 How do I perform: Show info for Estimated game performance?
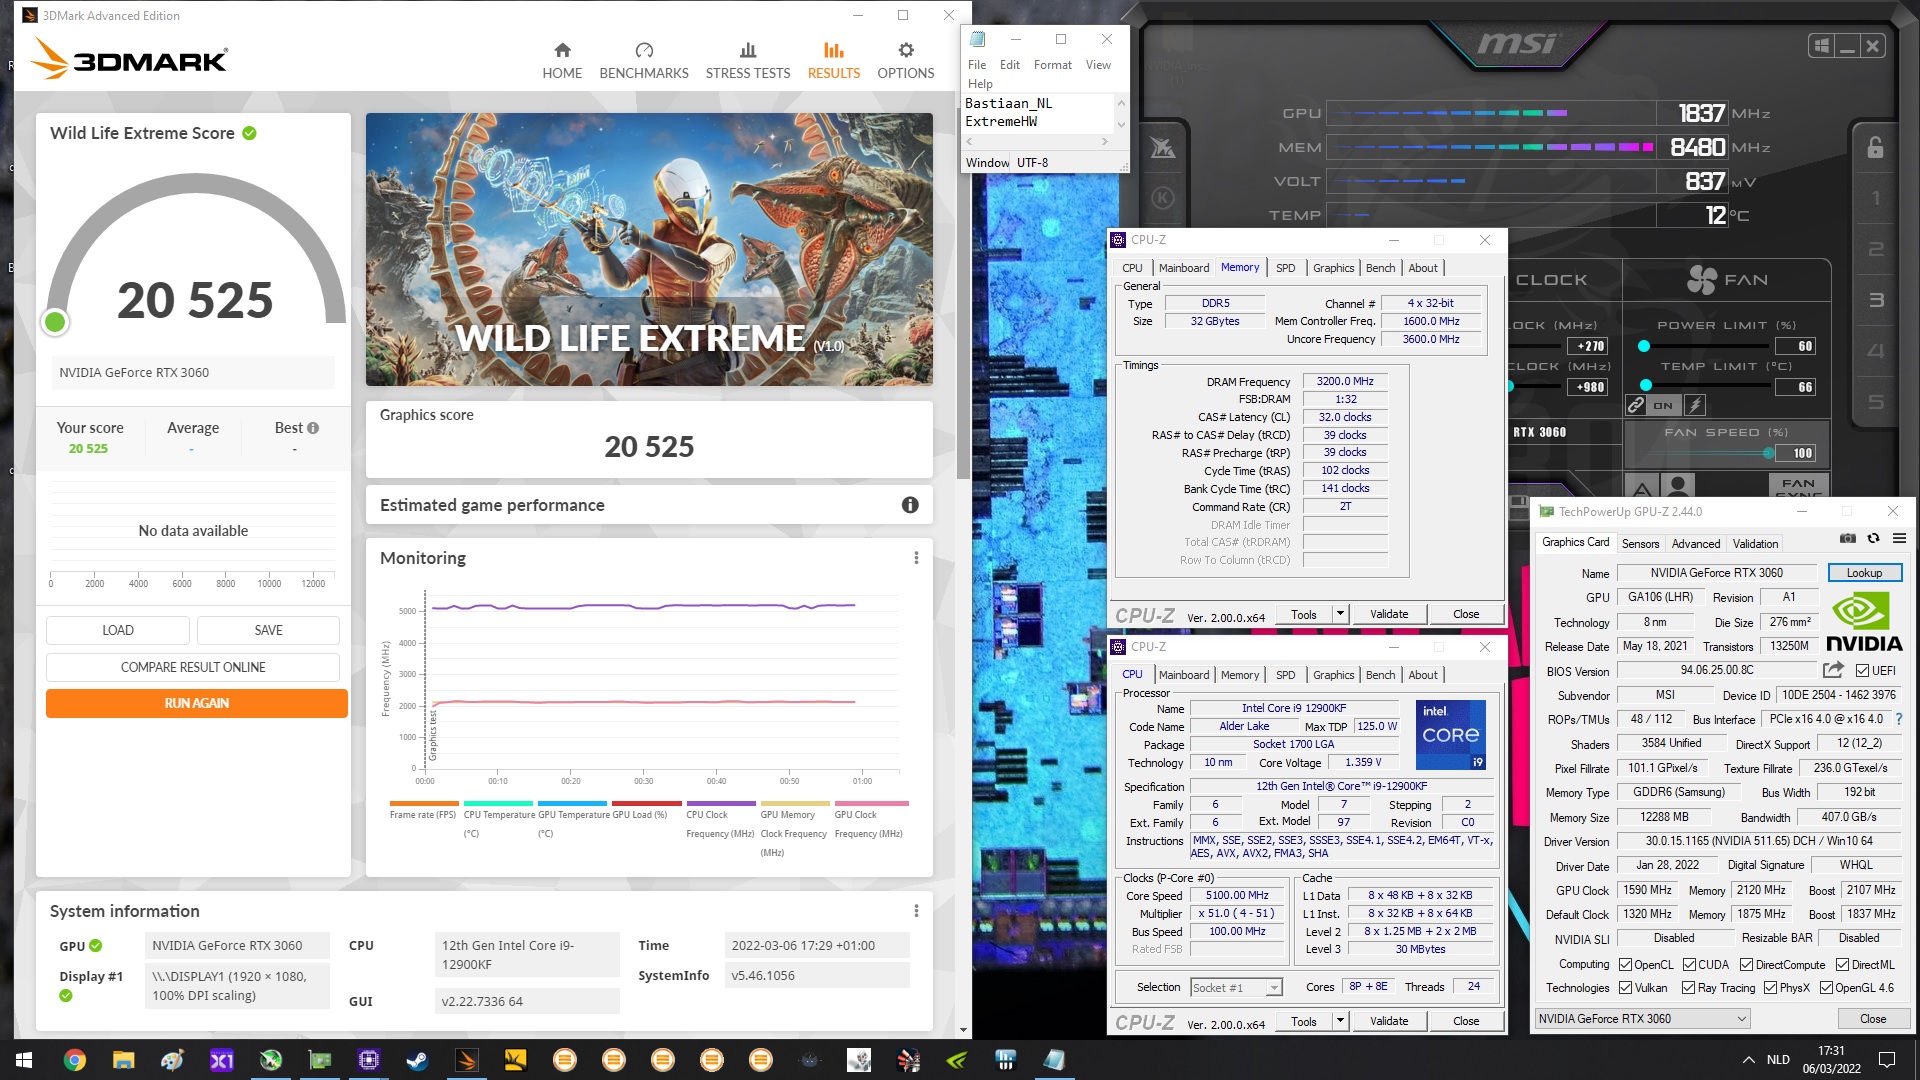pyautogui.click(x=910, y=505)
